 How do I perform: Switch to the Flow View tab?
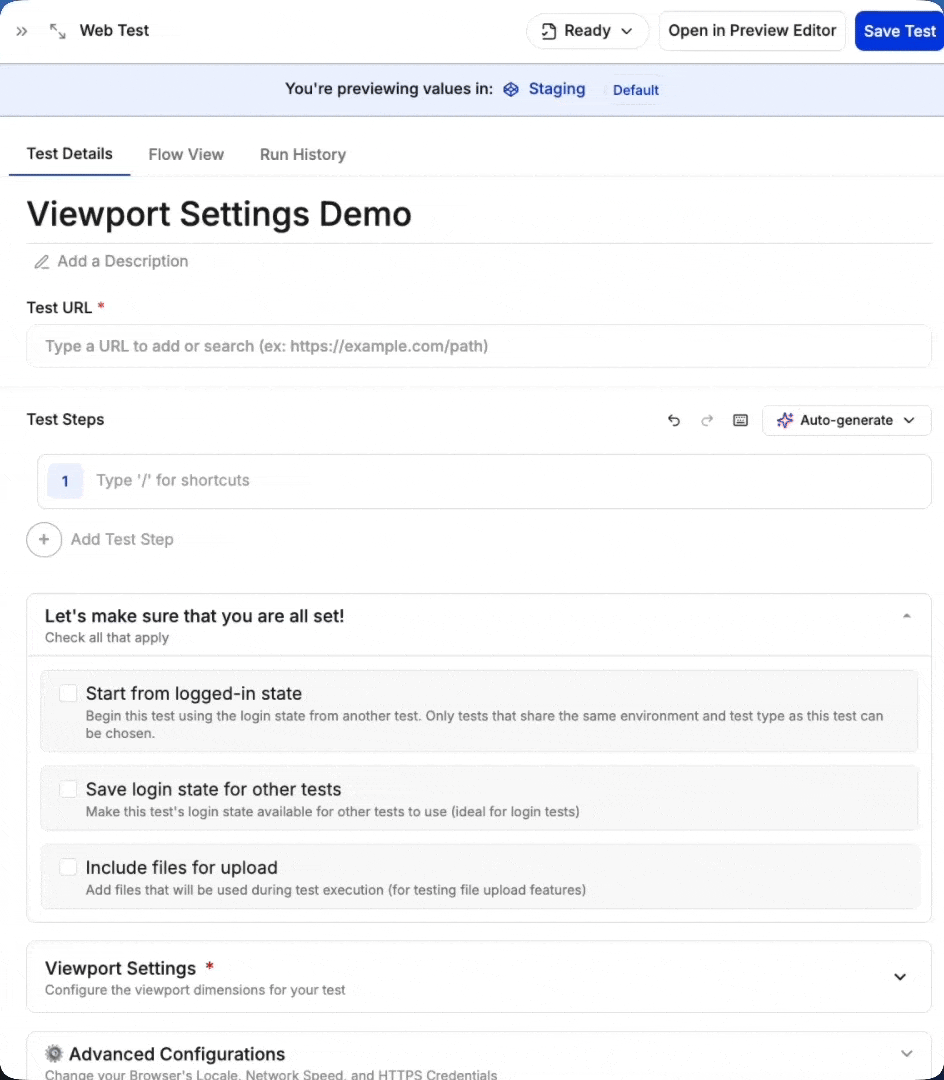185,154
